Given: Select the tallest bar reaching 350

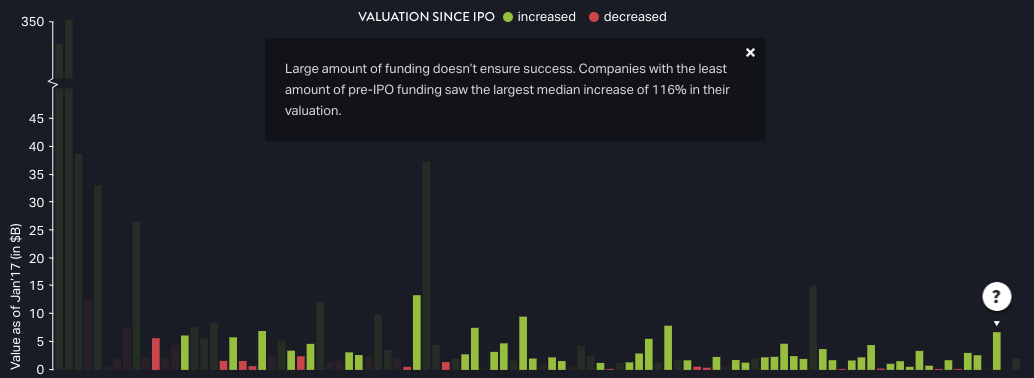Looking at the screenshot, I should (x=69, y=195).
